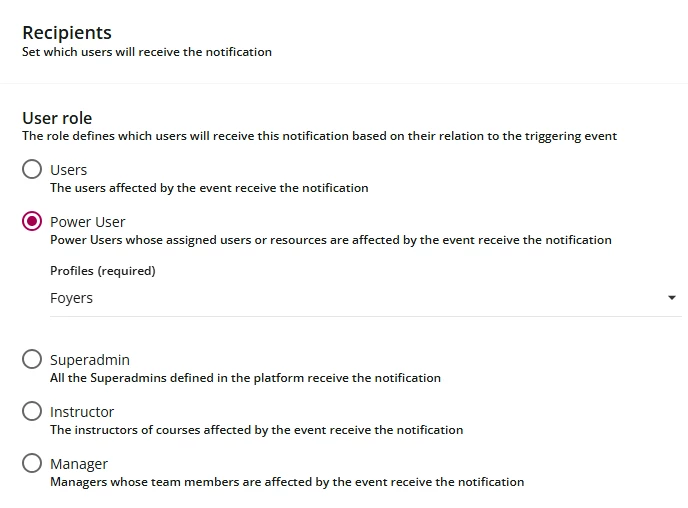
Task: Select the Power User radio button
Action: (x=32, y=221)
